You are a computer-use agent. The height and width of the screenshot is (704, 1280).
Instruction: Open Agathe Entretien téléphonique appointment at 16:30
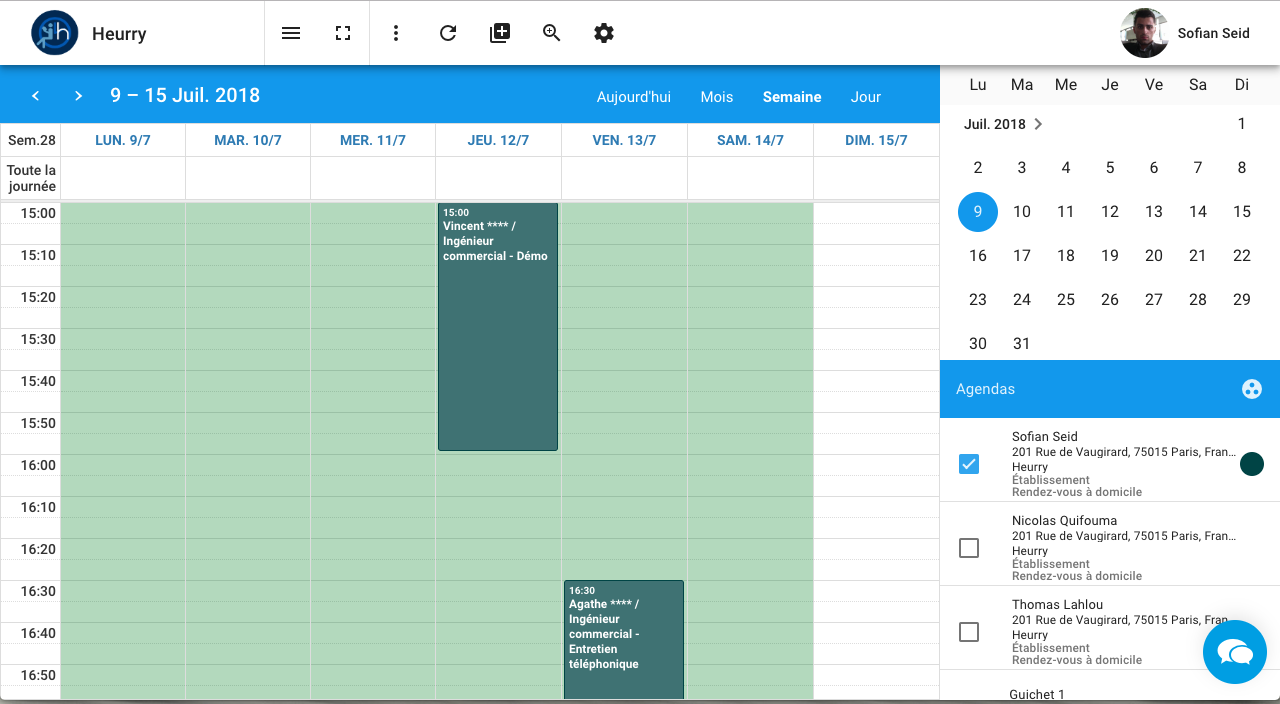click(624, 640)
